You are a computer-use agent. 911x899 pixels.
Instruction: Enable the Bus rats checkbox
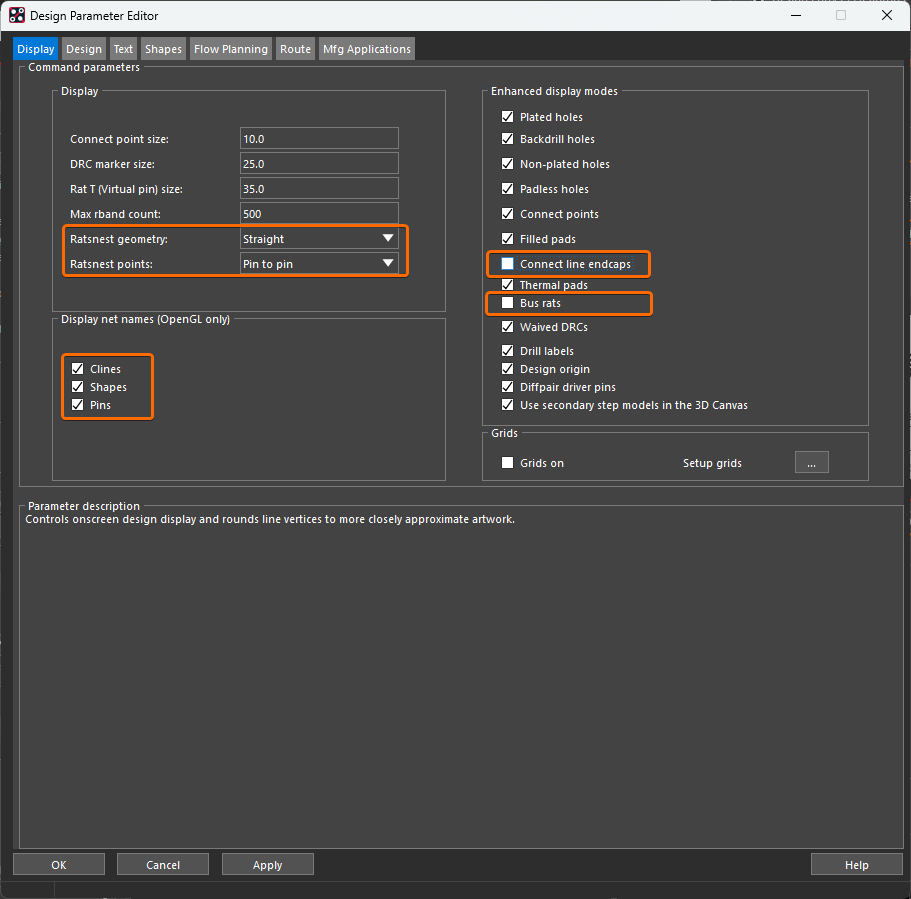(x=508, y=303)
